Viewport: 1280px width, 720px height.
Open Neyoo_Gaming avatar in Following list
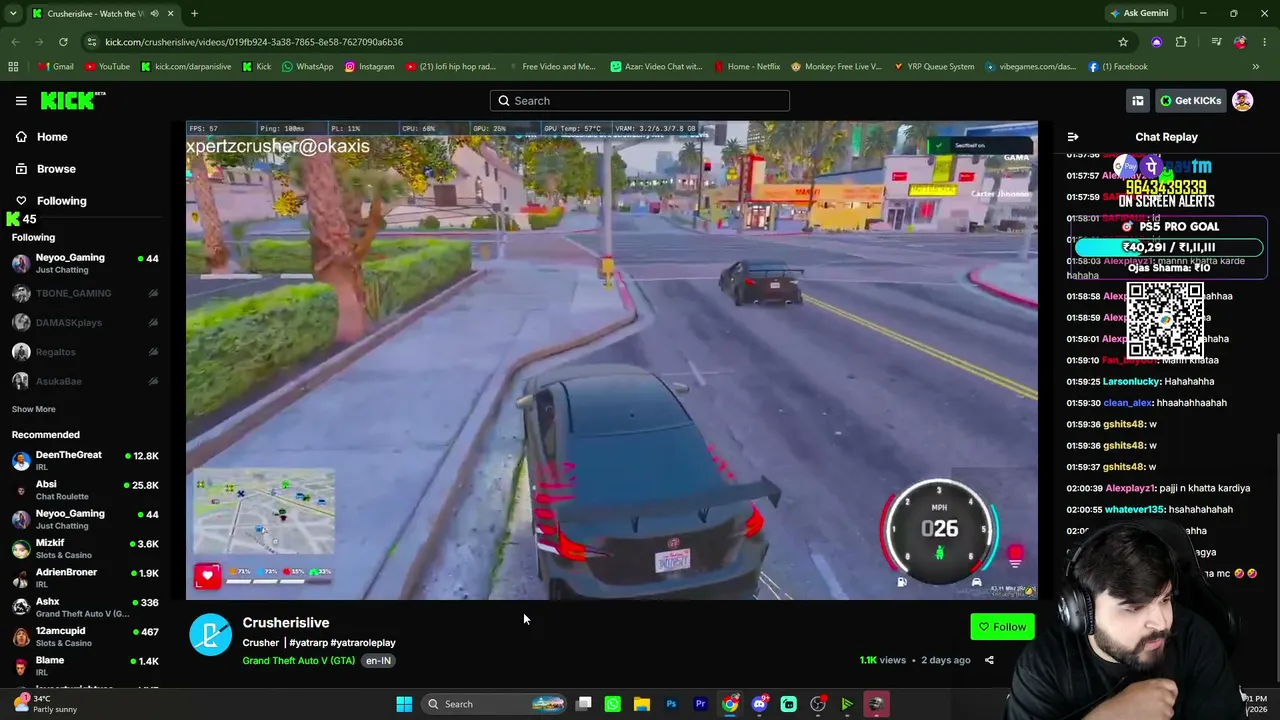tap(21, 264)
